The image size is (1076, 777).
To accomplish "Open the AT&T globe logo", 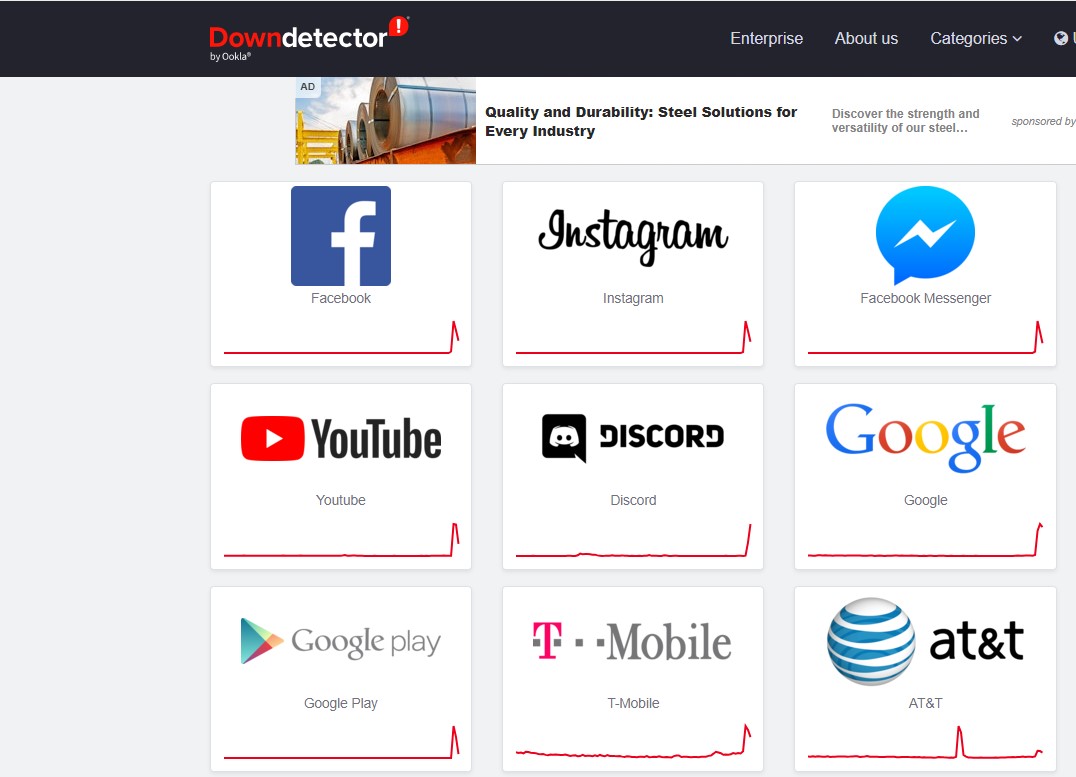I will (x=871, y=642).
